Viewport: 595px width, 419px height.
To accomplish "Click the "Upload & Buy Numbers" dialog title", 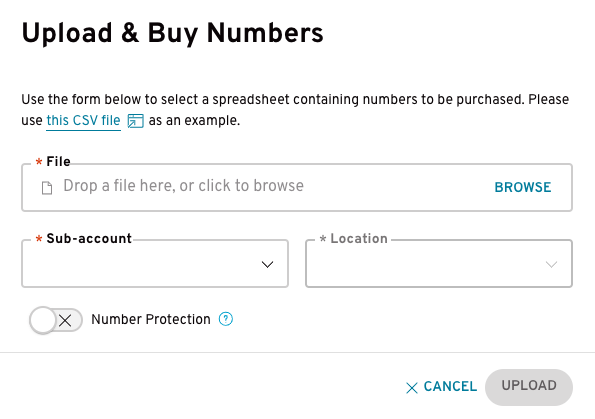I will coord(173,33).
